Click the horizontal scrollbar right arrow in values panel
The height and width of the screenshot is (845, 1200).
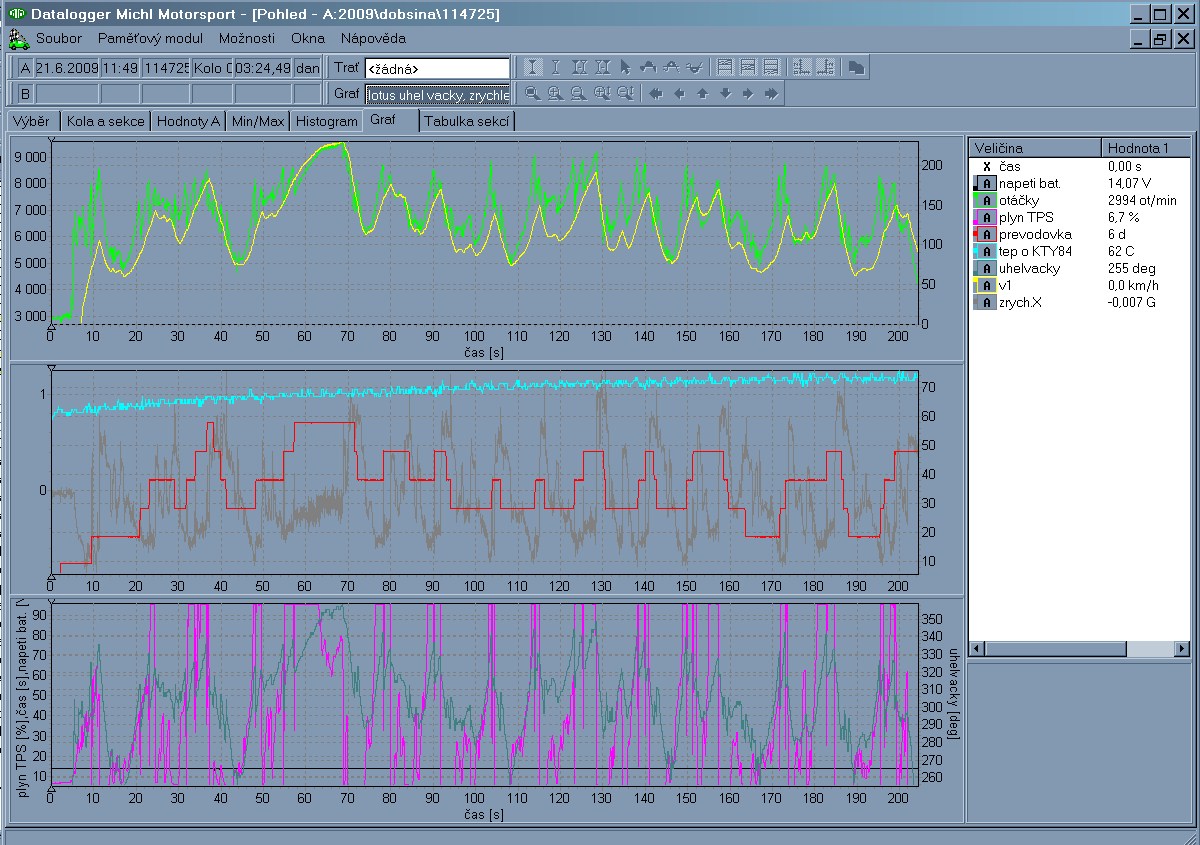1182,649
